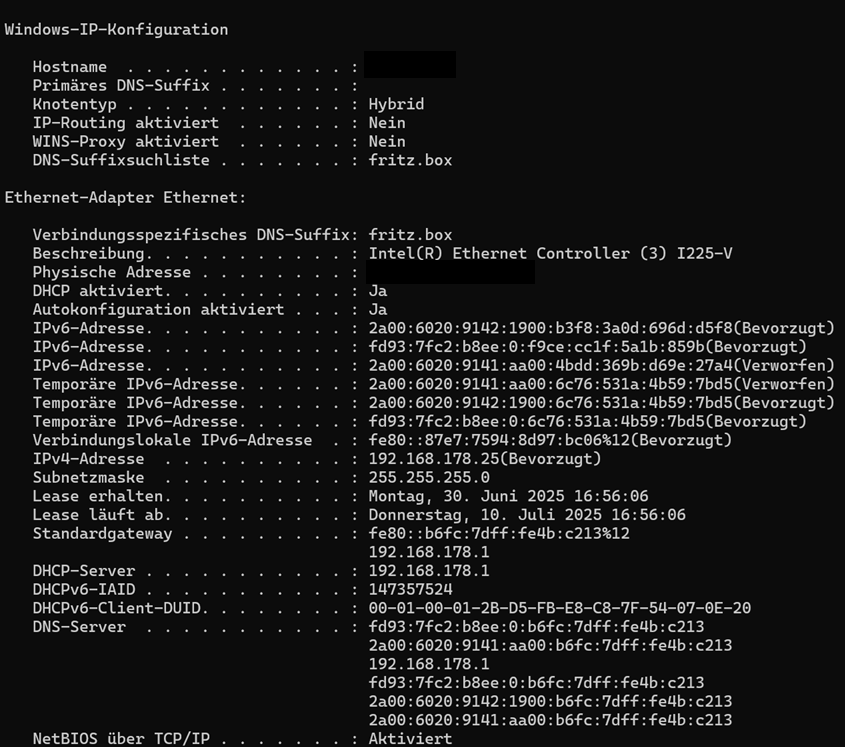Click the DHCP aktiviert Ja value
845x747 pixels.
coord(378,291)
